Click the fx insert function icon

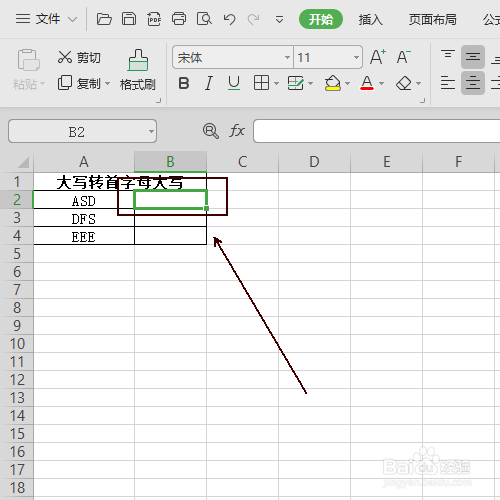click(x=237, y=131)
